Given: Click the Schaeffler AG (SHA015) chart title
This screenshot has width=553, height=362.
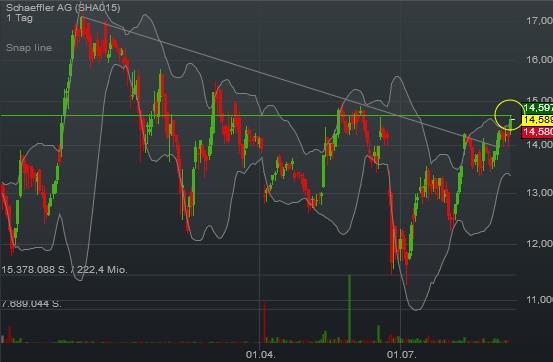Looking at the screenshot, I should (x=63, y=7).
